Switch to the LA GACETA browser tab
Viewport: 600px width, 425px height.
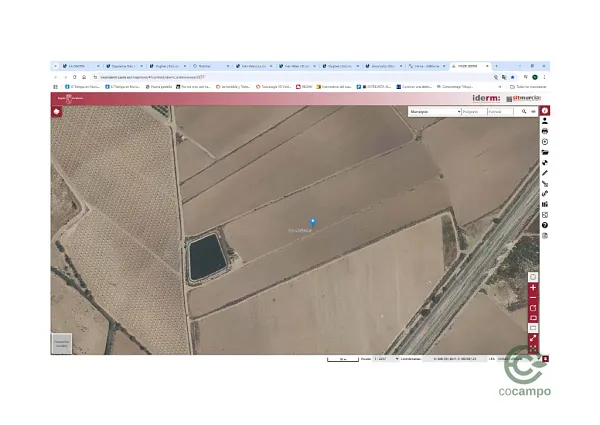tap(81, 66)
